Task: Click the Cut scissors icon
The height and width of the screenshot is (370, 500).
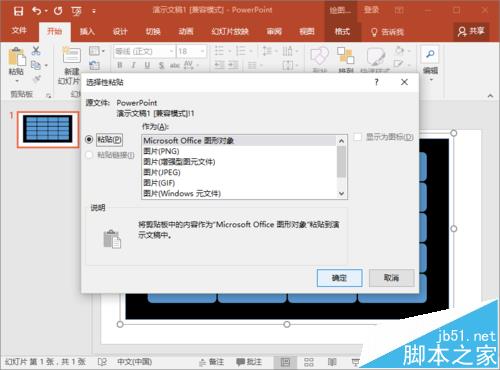Action: click(36, 51)
